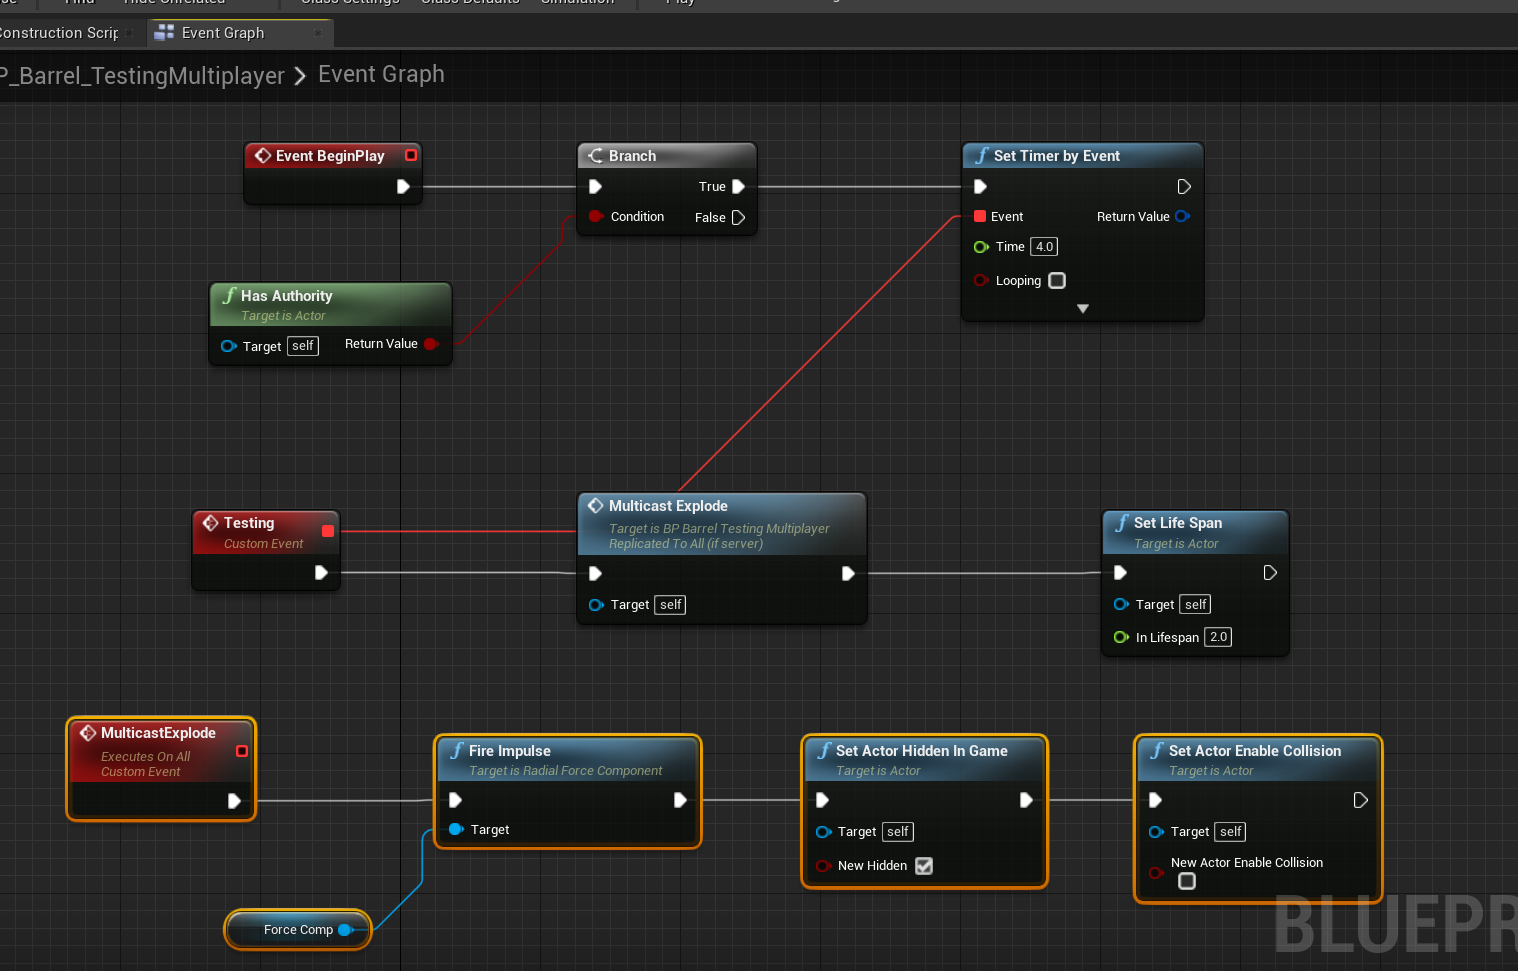Close the Event Graph tab
Screen dimensions: 1518x971
coord(318,33)
